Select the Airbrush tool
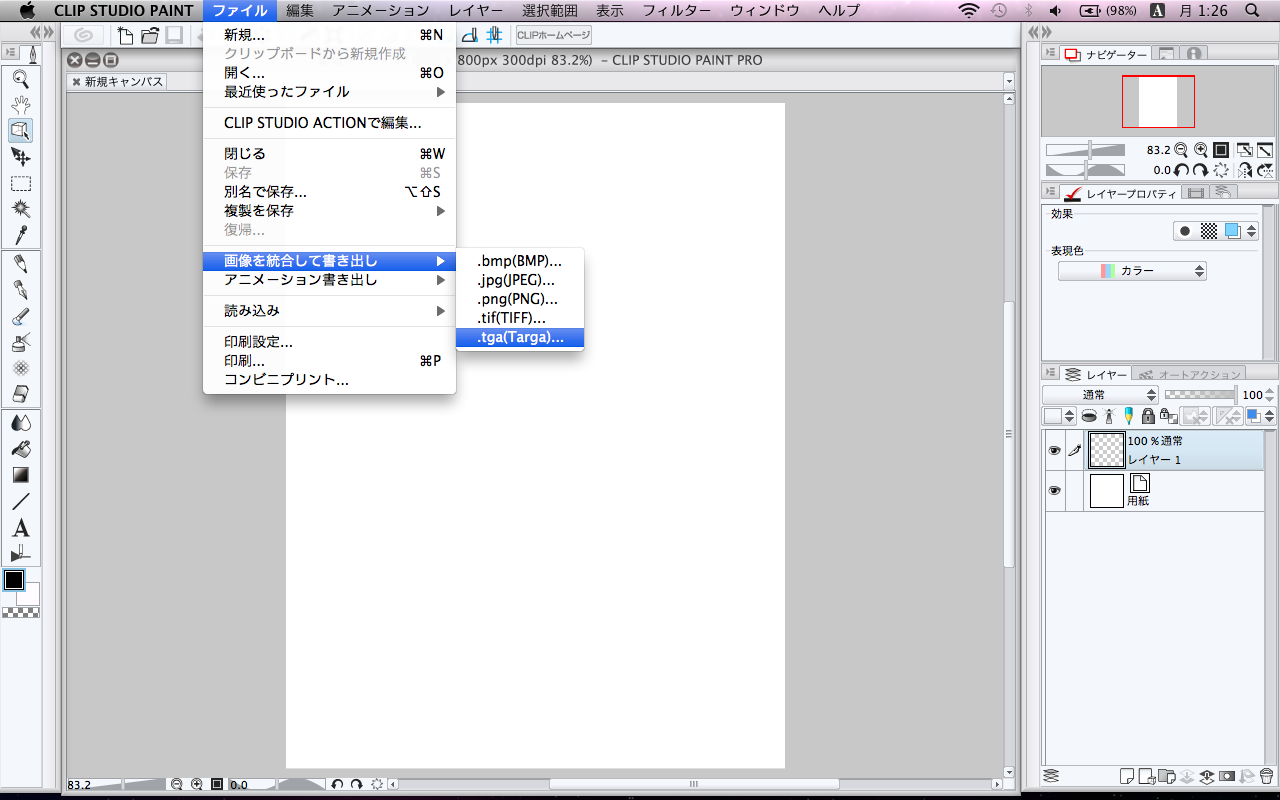The image size is (1280, 800). (x=20, y=342)
